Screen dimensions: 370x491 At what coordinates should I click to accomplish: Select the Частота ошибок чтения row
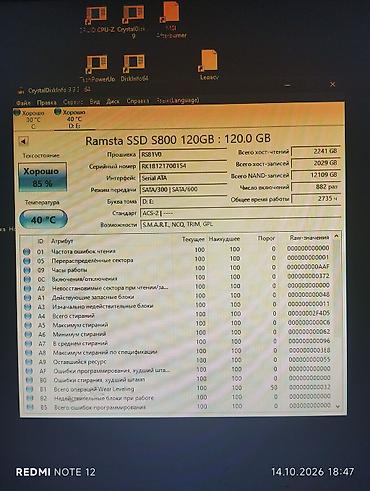(176, 250)
